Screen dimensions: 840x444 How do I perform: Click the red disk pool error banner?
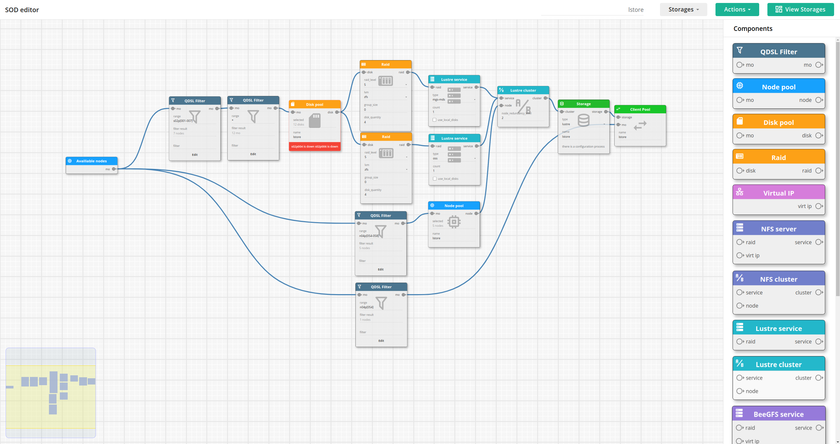(315, 146)
